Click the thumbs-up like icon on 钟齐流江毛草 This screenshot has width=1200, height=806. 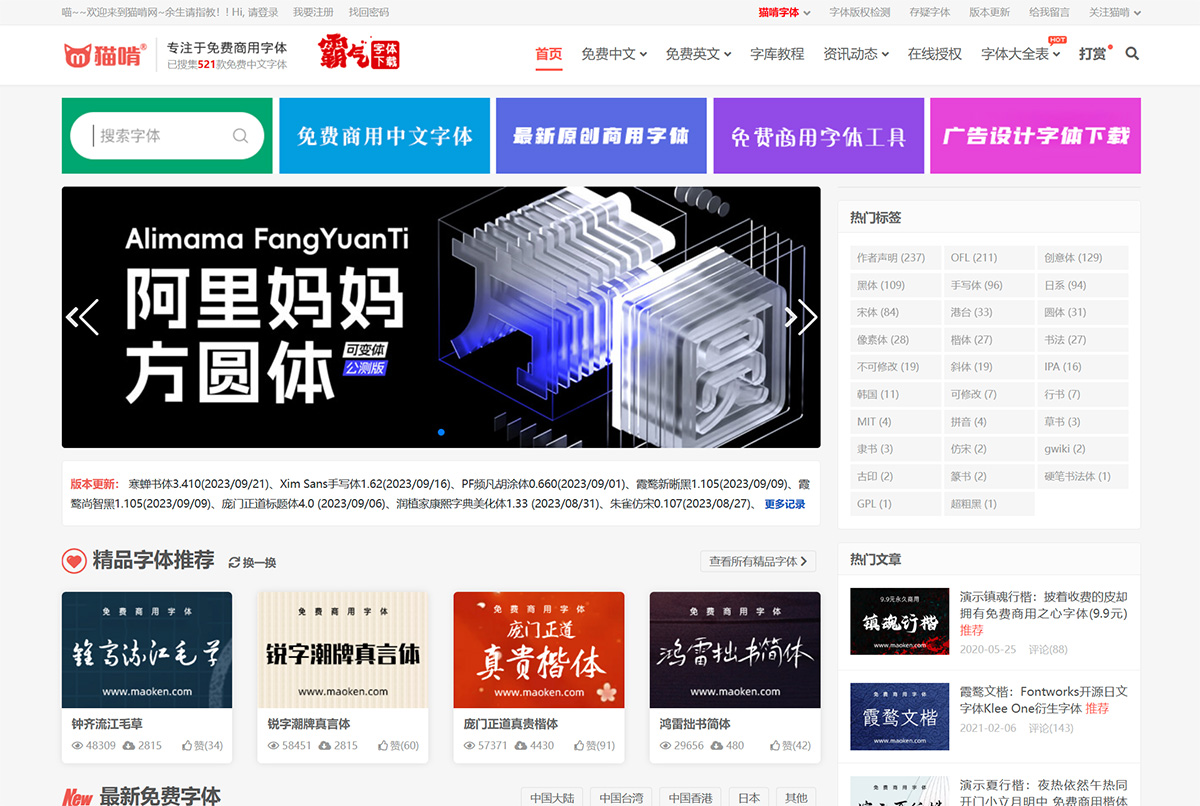188,744
